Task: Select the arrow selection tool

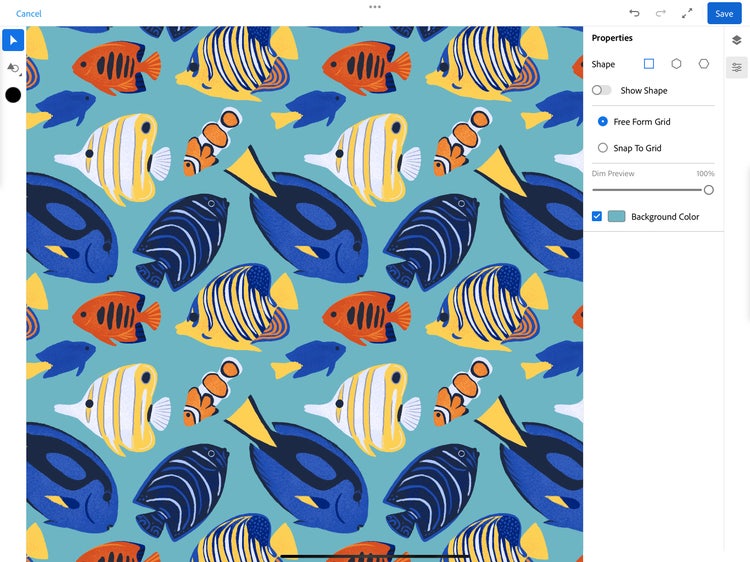Action: point(13,40)
